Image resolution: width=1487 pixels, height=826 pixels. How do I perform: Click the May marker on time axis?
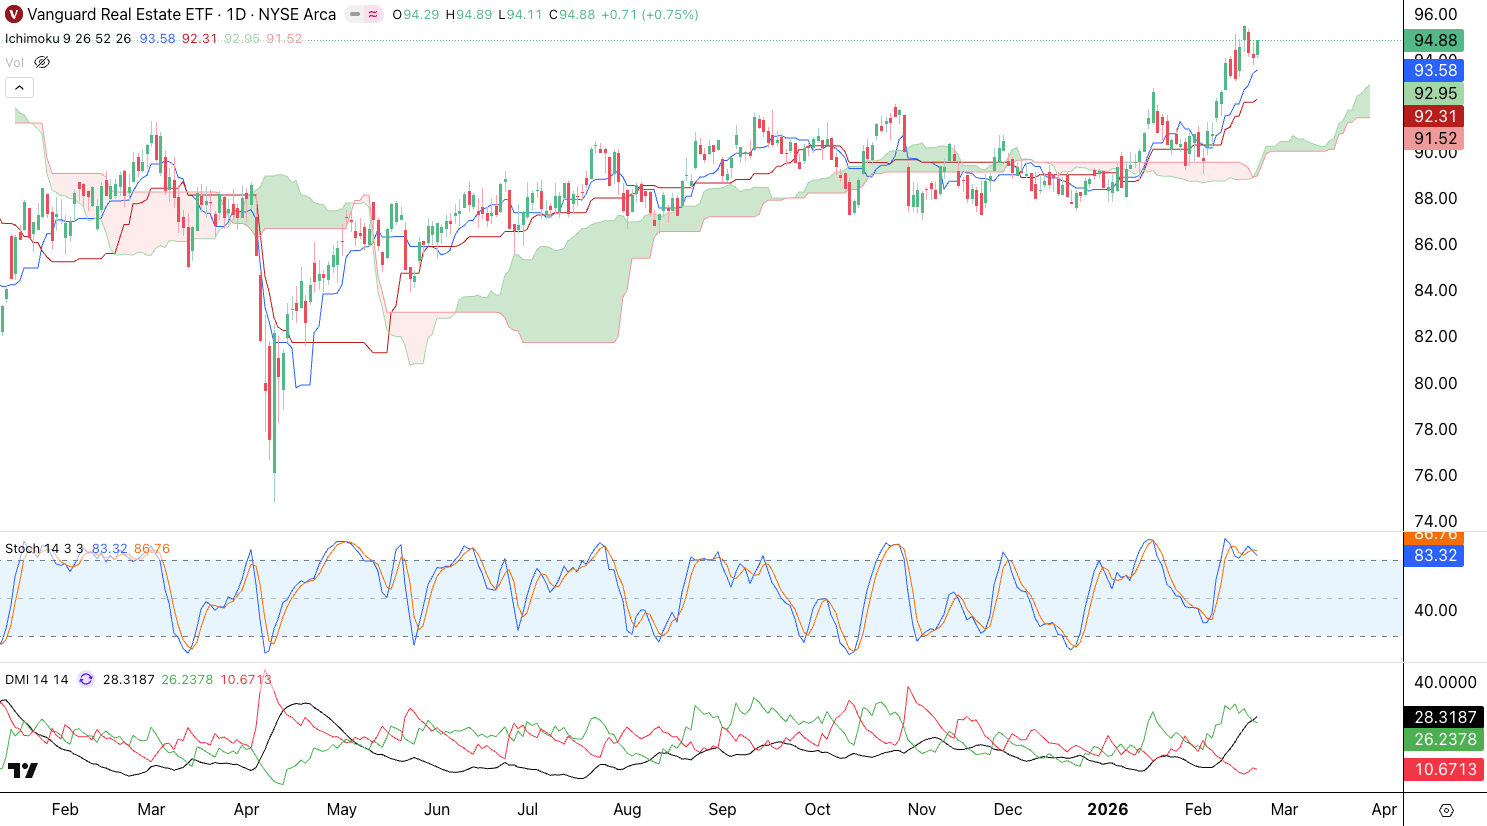341,810
